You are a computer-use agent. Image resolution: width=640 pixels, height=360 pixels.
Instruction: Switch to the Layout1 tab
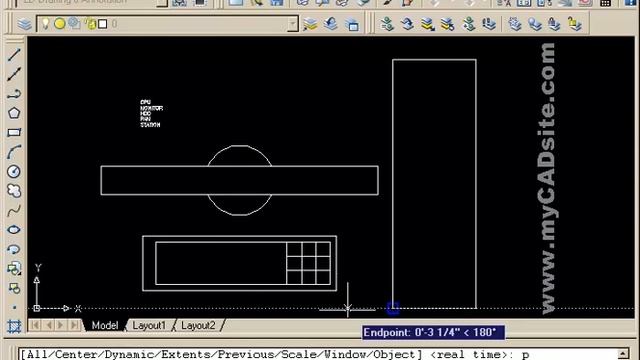click(x=149, y=325)
